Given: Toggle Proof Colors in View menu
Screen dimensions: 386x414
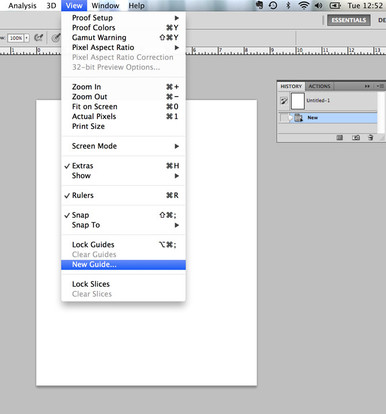Looking at the screenshot, I should click(123, 28).
